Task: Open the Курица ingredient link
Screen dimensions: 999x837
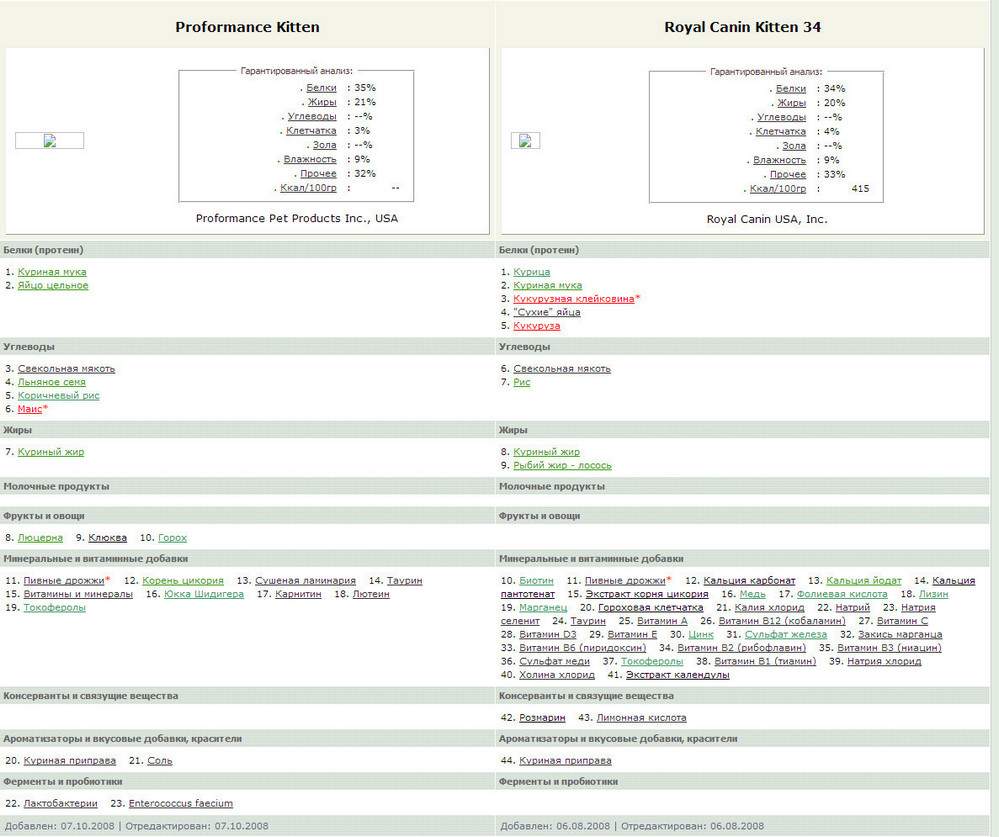Action: pos(532,272)
